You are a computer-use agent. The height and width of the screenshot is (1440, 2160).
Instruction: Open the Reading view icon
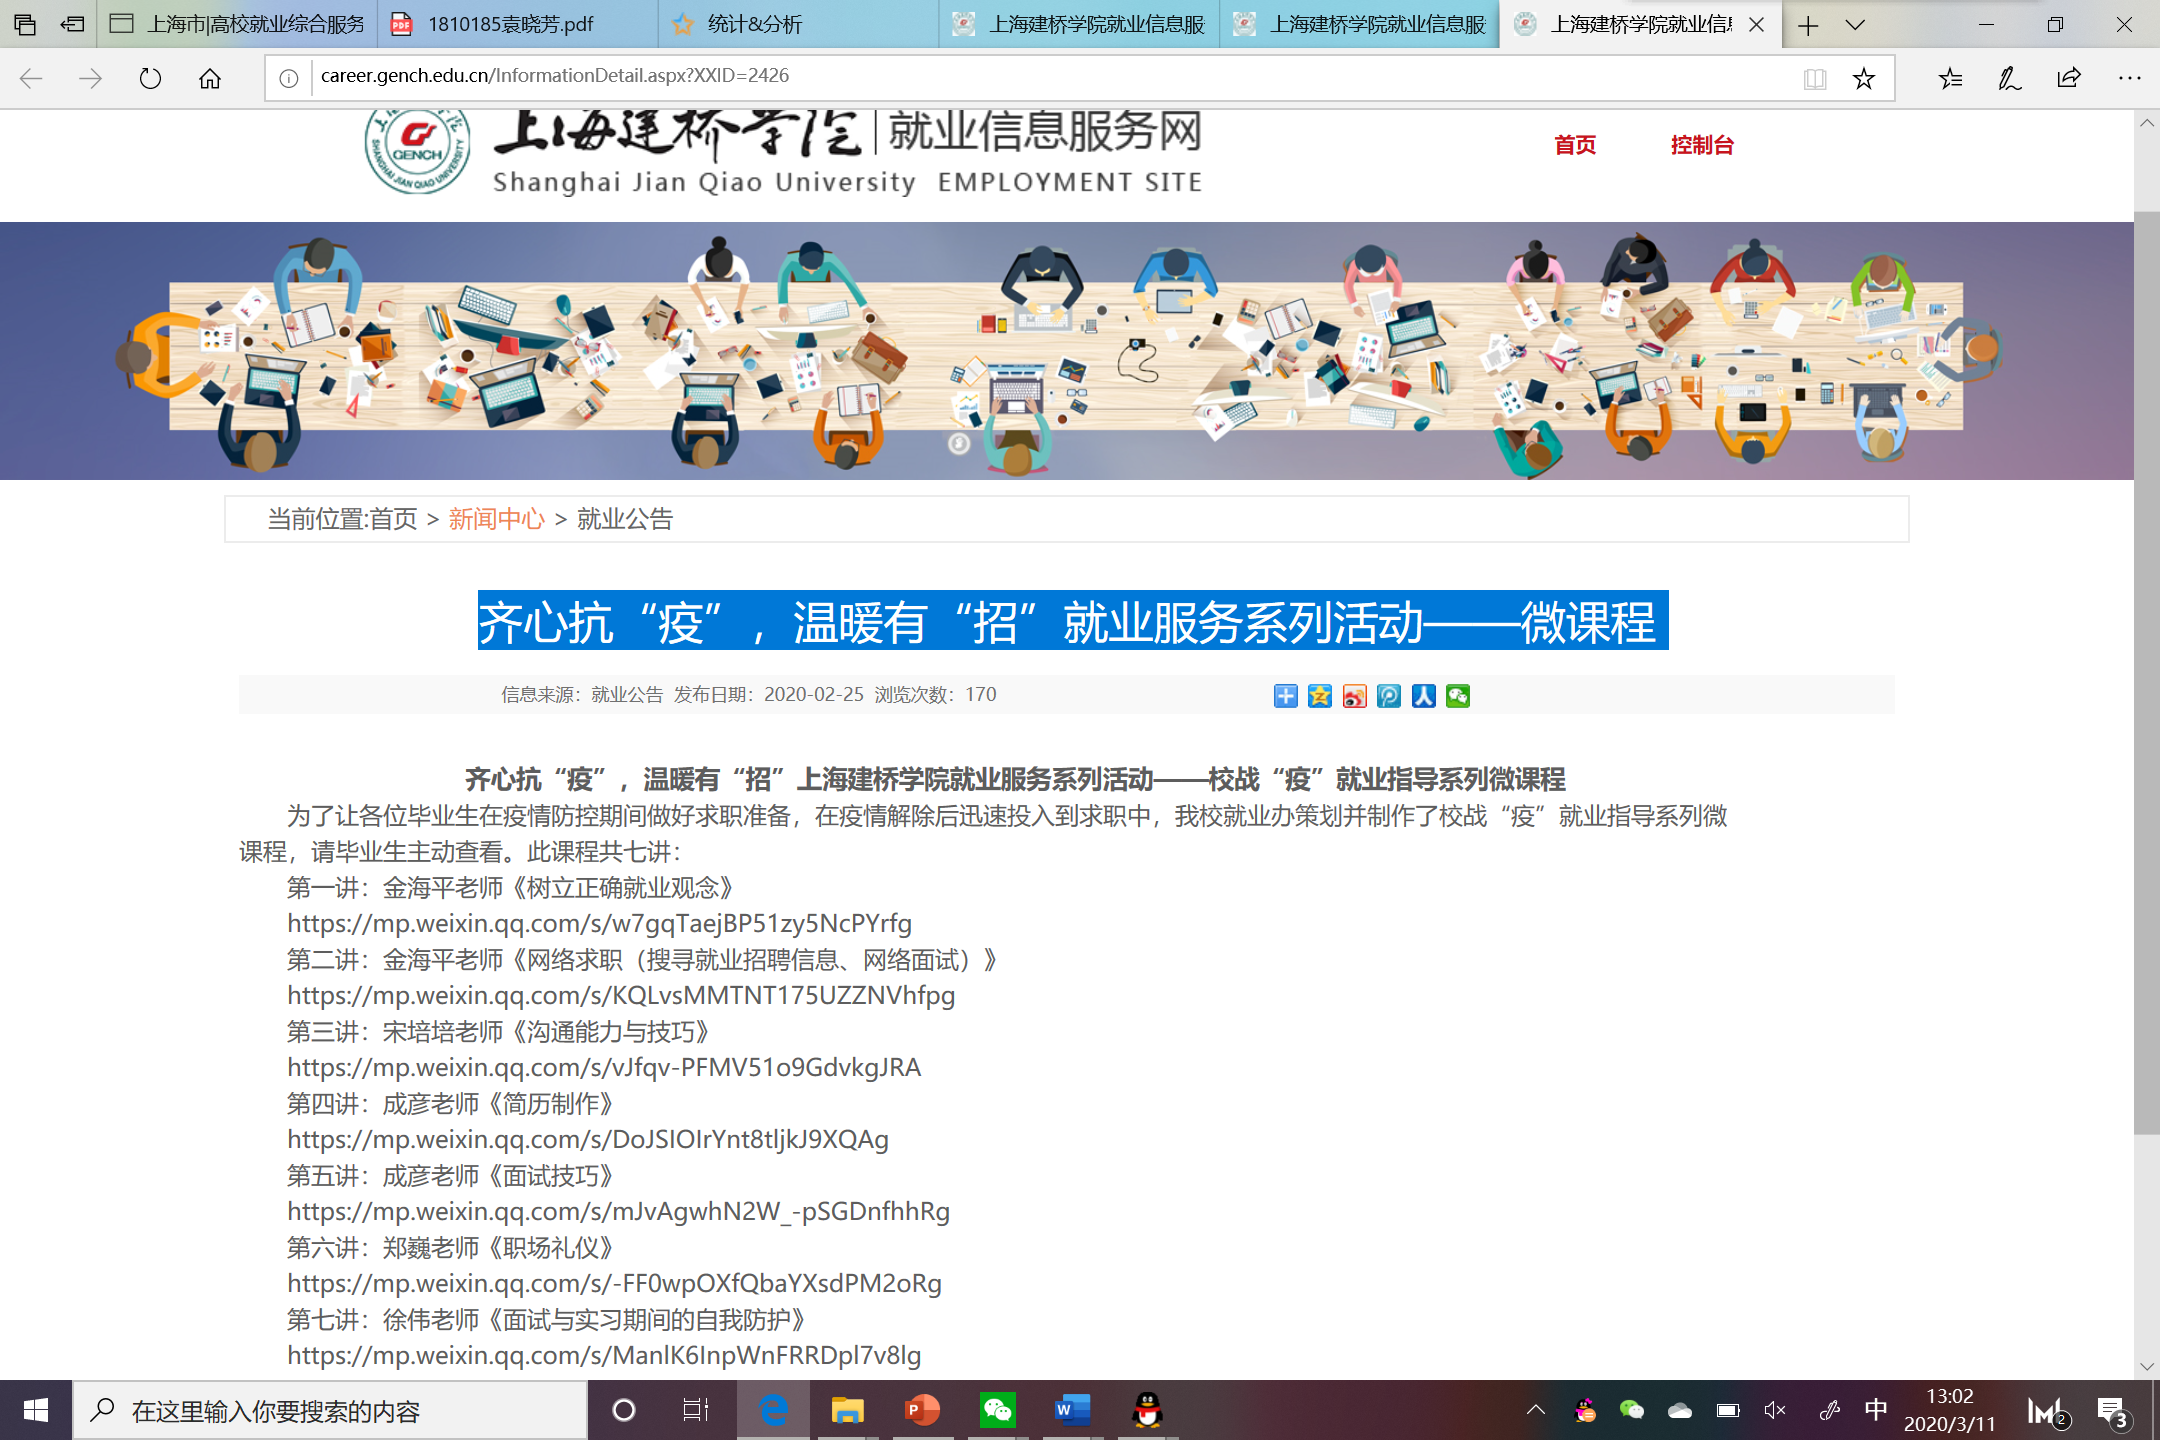pos(1814,78)
